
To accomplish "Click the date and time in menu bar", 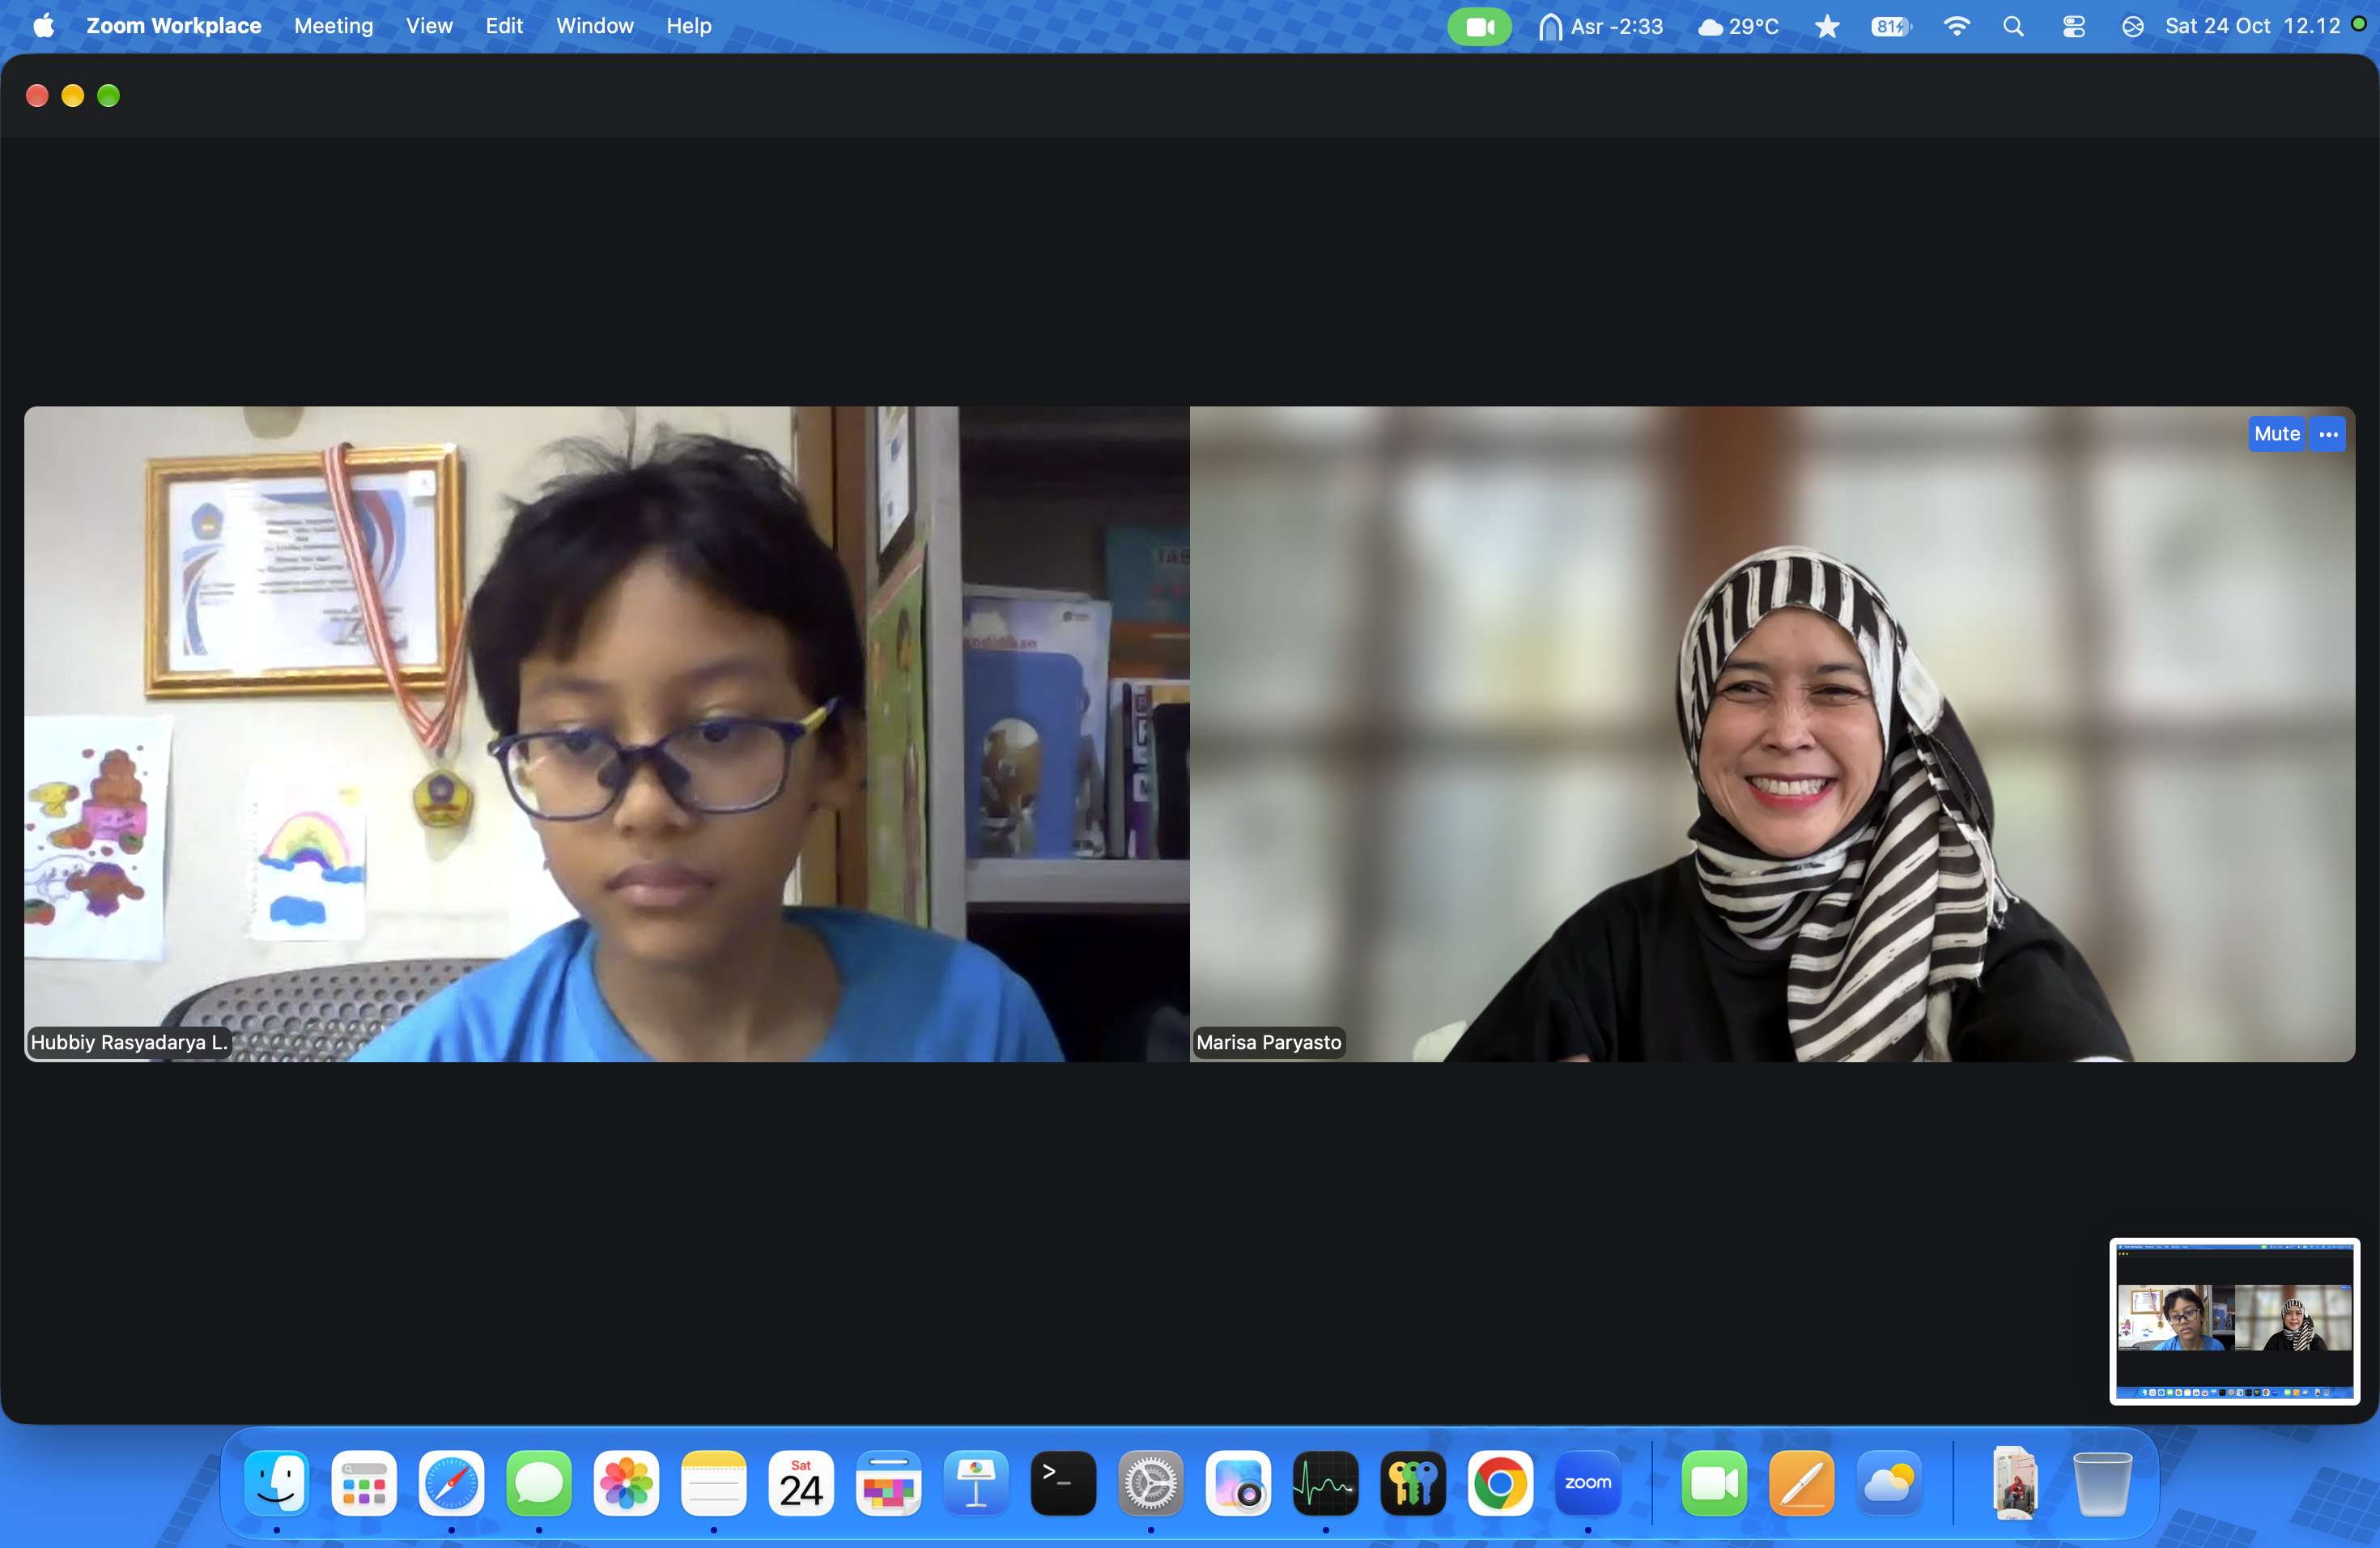I will 2252,27.
